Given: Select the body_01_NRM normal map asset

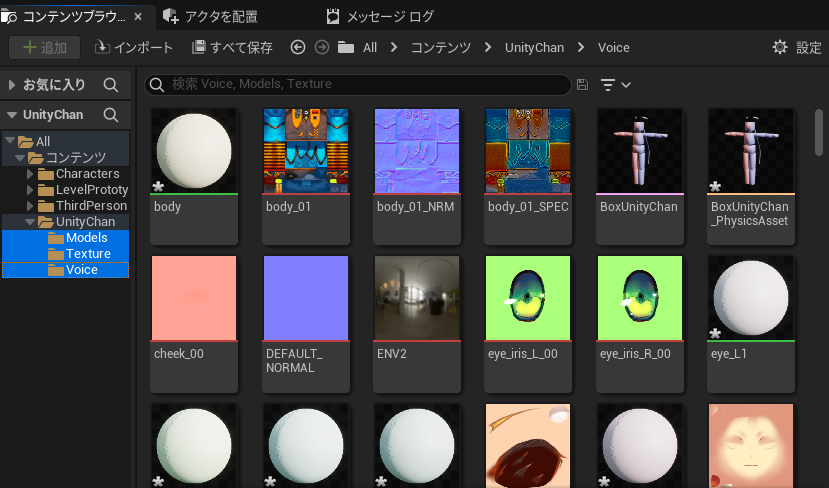Looking at the screenshot, I should (417, 176).
